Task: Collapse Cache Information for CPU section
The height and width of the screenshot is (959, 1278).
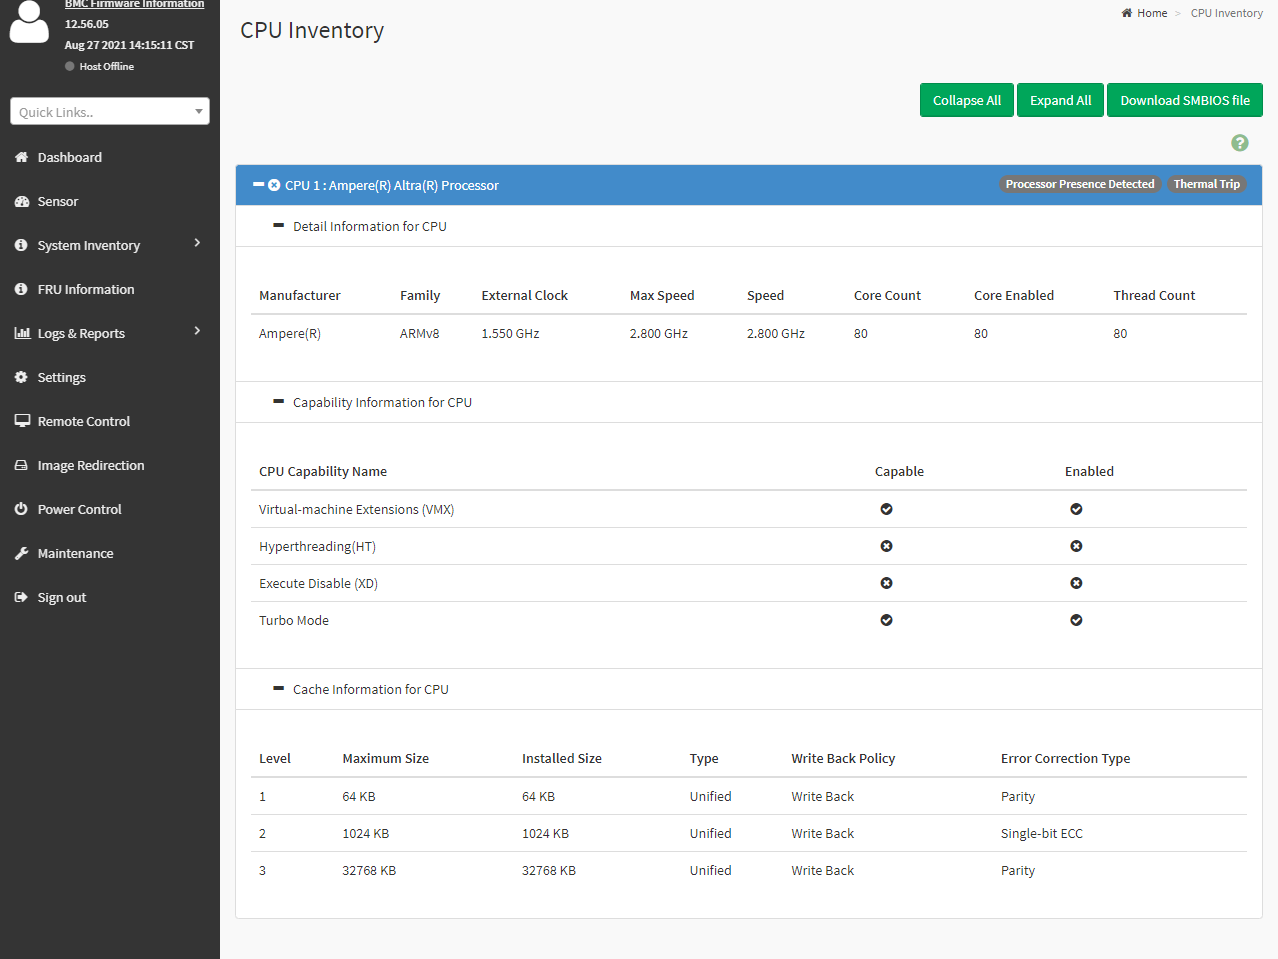Action: pos(279,689)
